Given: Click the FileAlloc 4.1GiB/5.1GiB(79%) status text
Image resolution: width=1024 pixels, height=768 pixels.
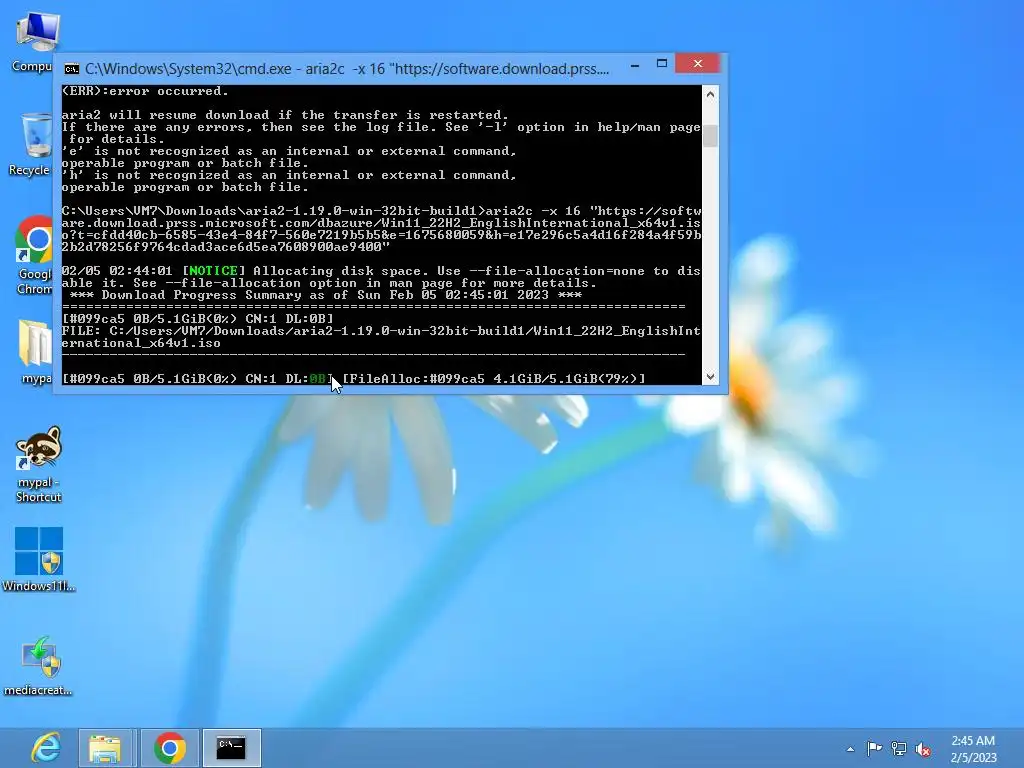Looking at the screenshot, I should (494, 378).
